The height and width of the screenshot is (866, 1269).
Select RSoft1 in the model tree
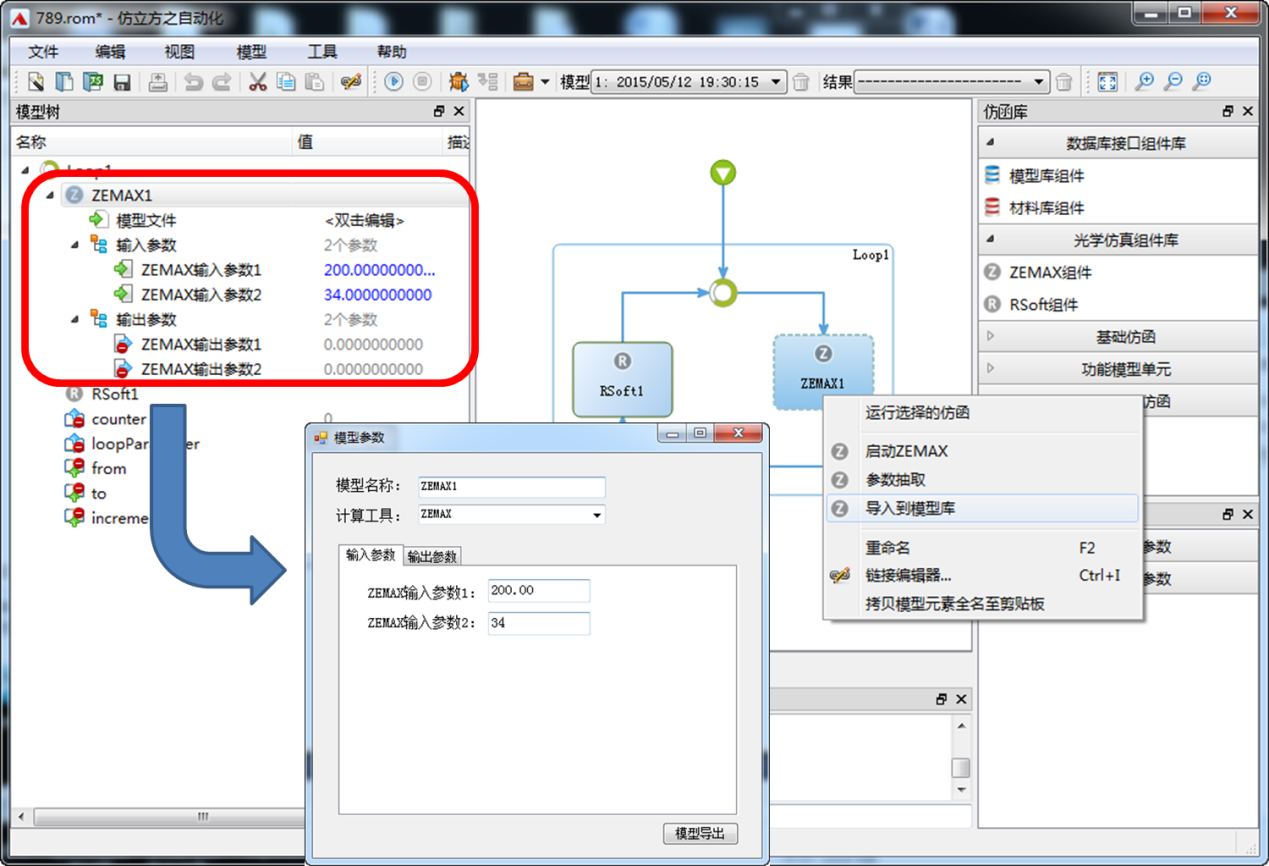[x=115, y=394]
